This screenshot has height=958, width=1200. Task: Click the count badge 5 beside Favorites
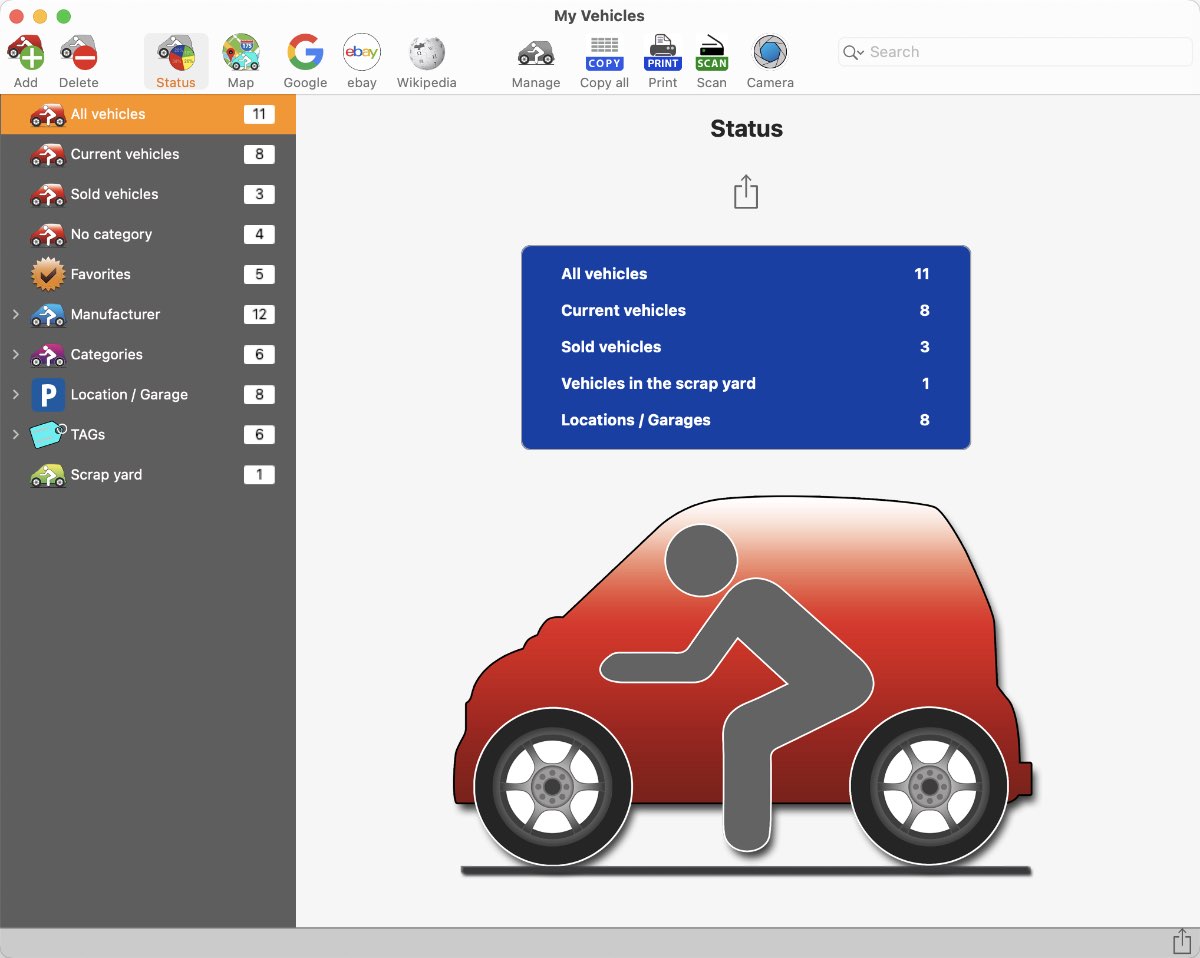(259, 274)
